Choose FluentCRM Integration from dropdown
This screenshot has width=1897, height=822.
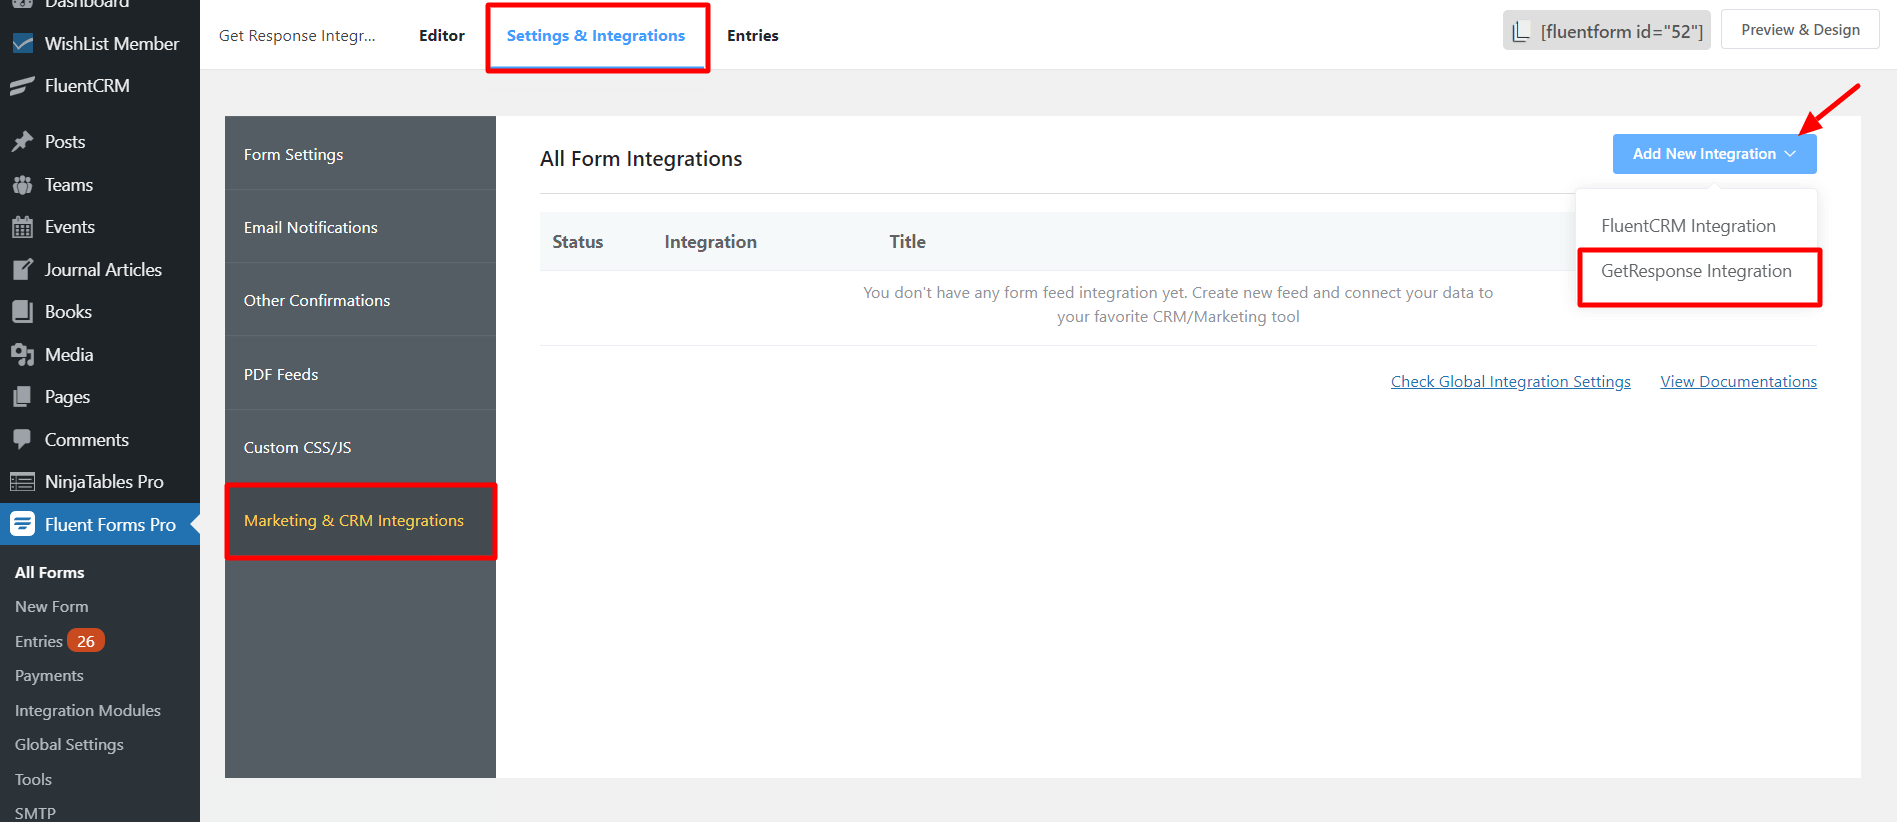pos(1688,226)
